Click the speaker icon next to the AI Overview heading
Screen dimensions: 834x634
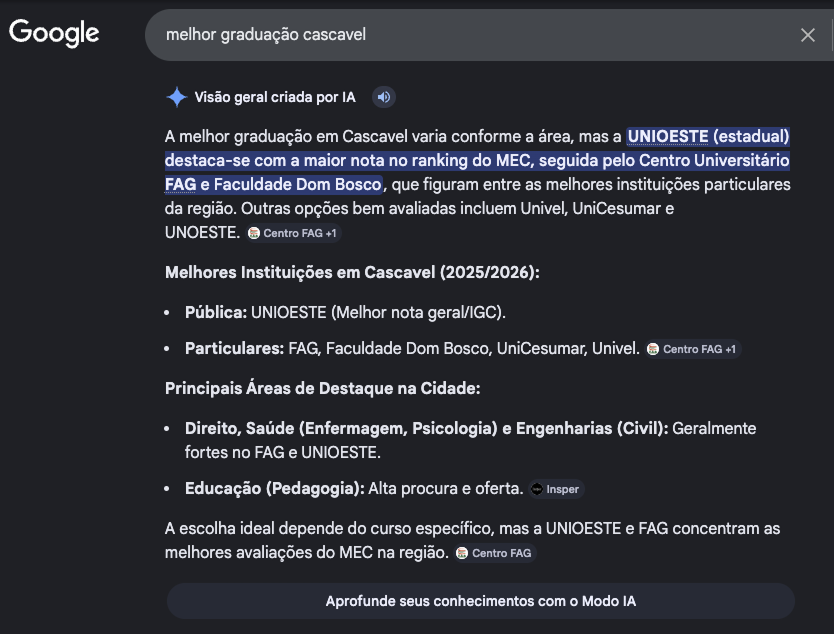pyautogui.click(x=384, y=97)
